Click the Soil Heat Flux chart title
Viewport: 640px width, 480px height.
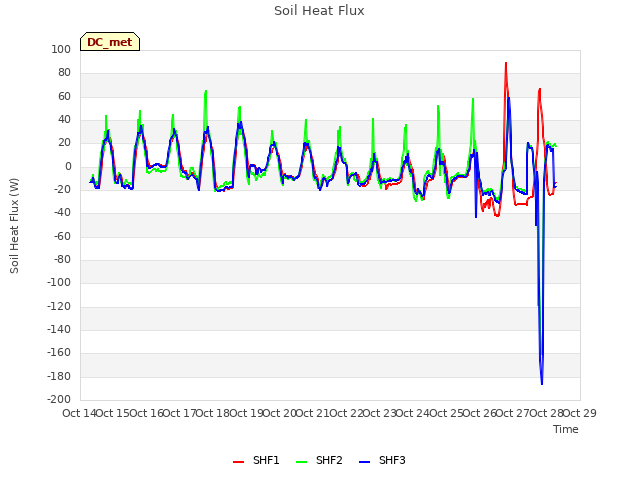click(319, 11)
